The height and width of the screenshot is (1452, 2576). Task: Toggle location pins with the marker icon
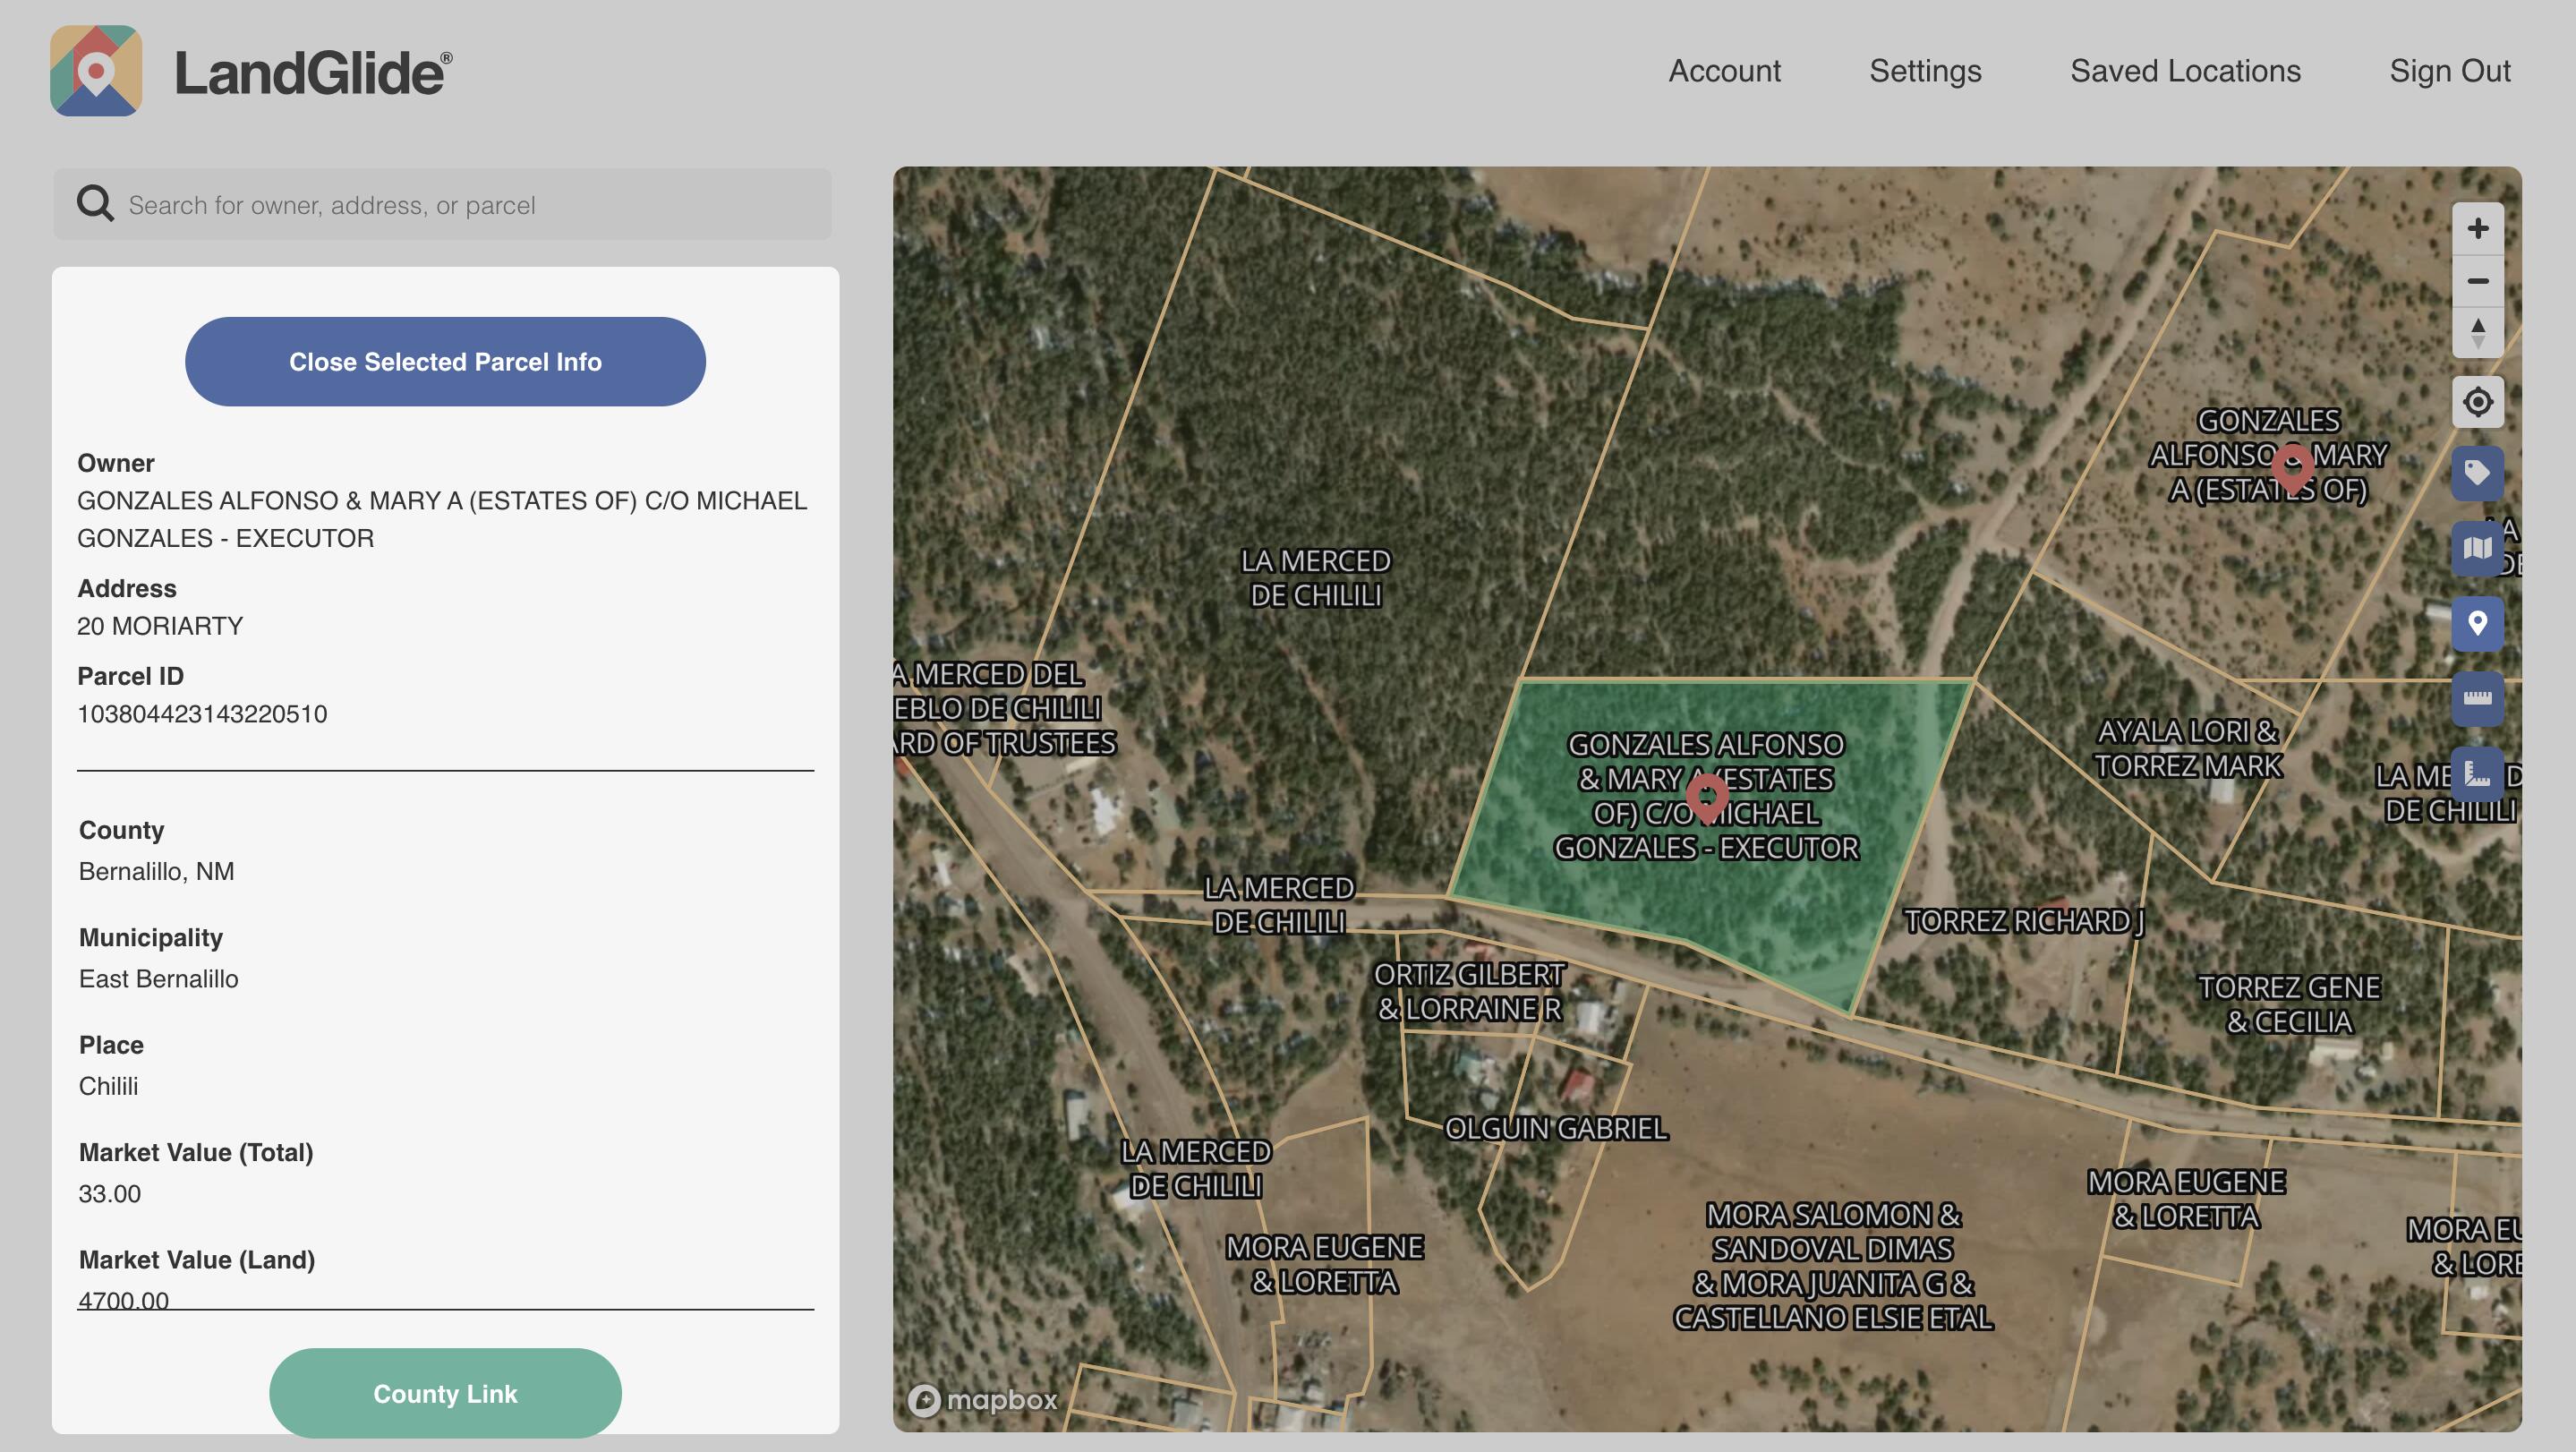[x=2477, y=623]
